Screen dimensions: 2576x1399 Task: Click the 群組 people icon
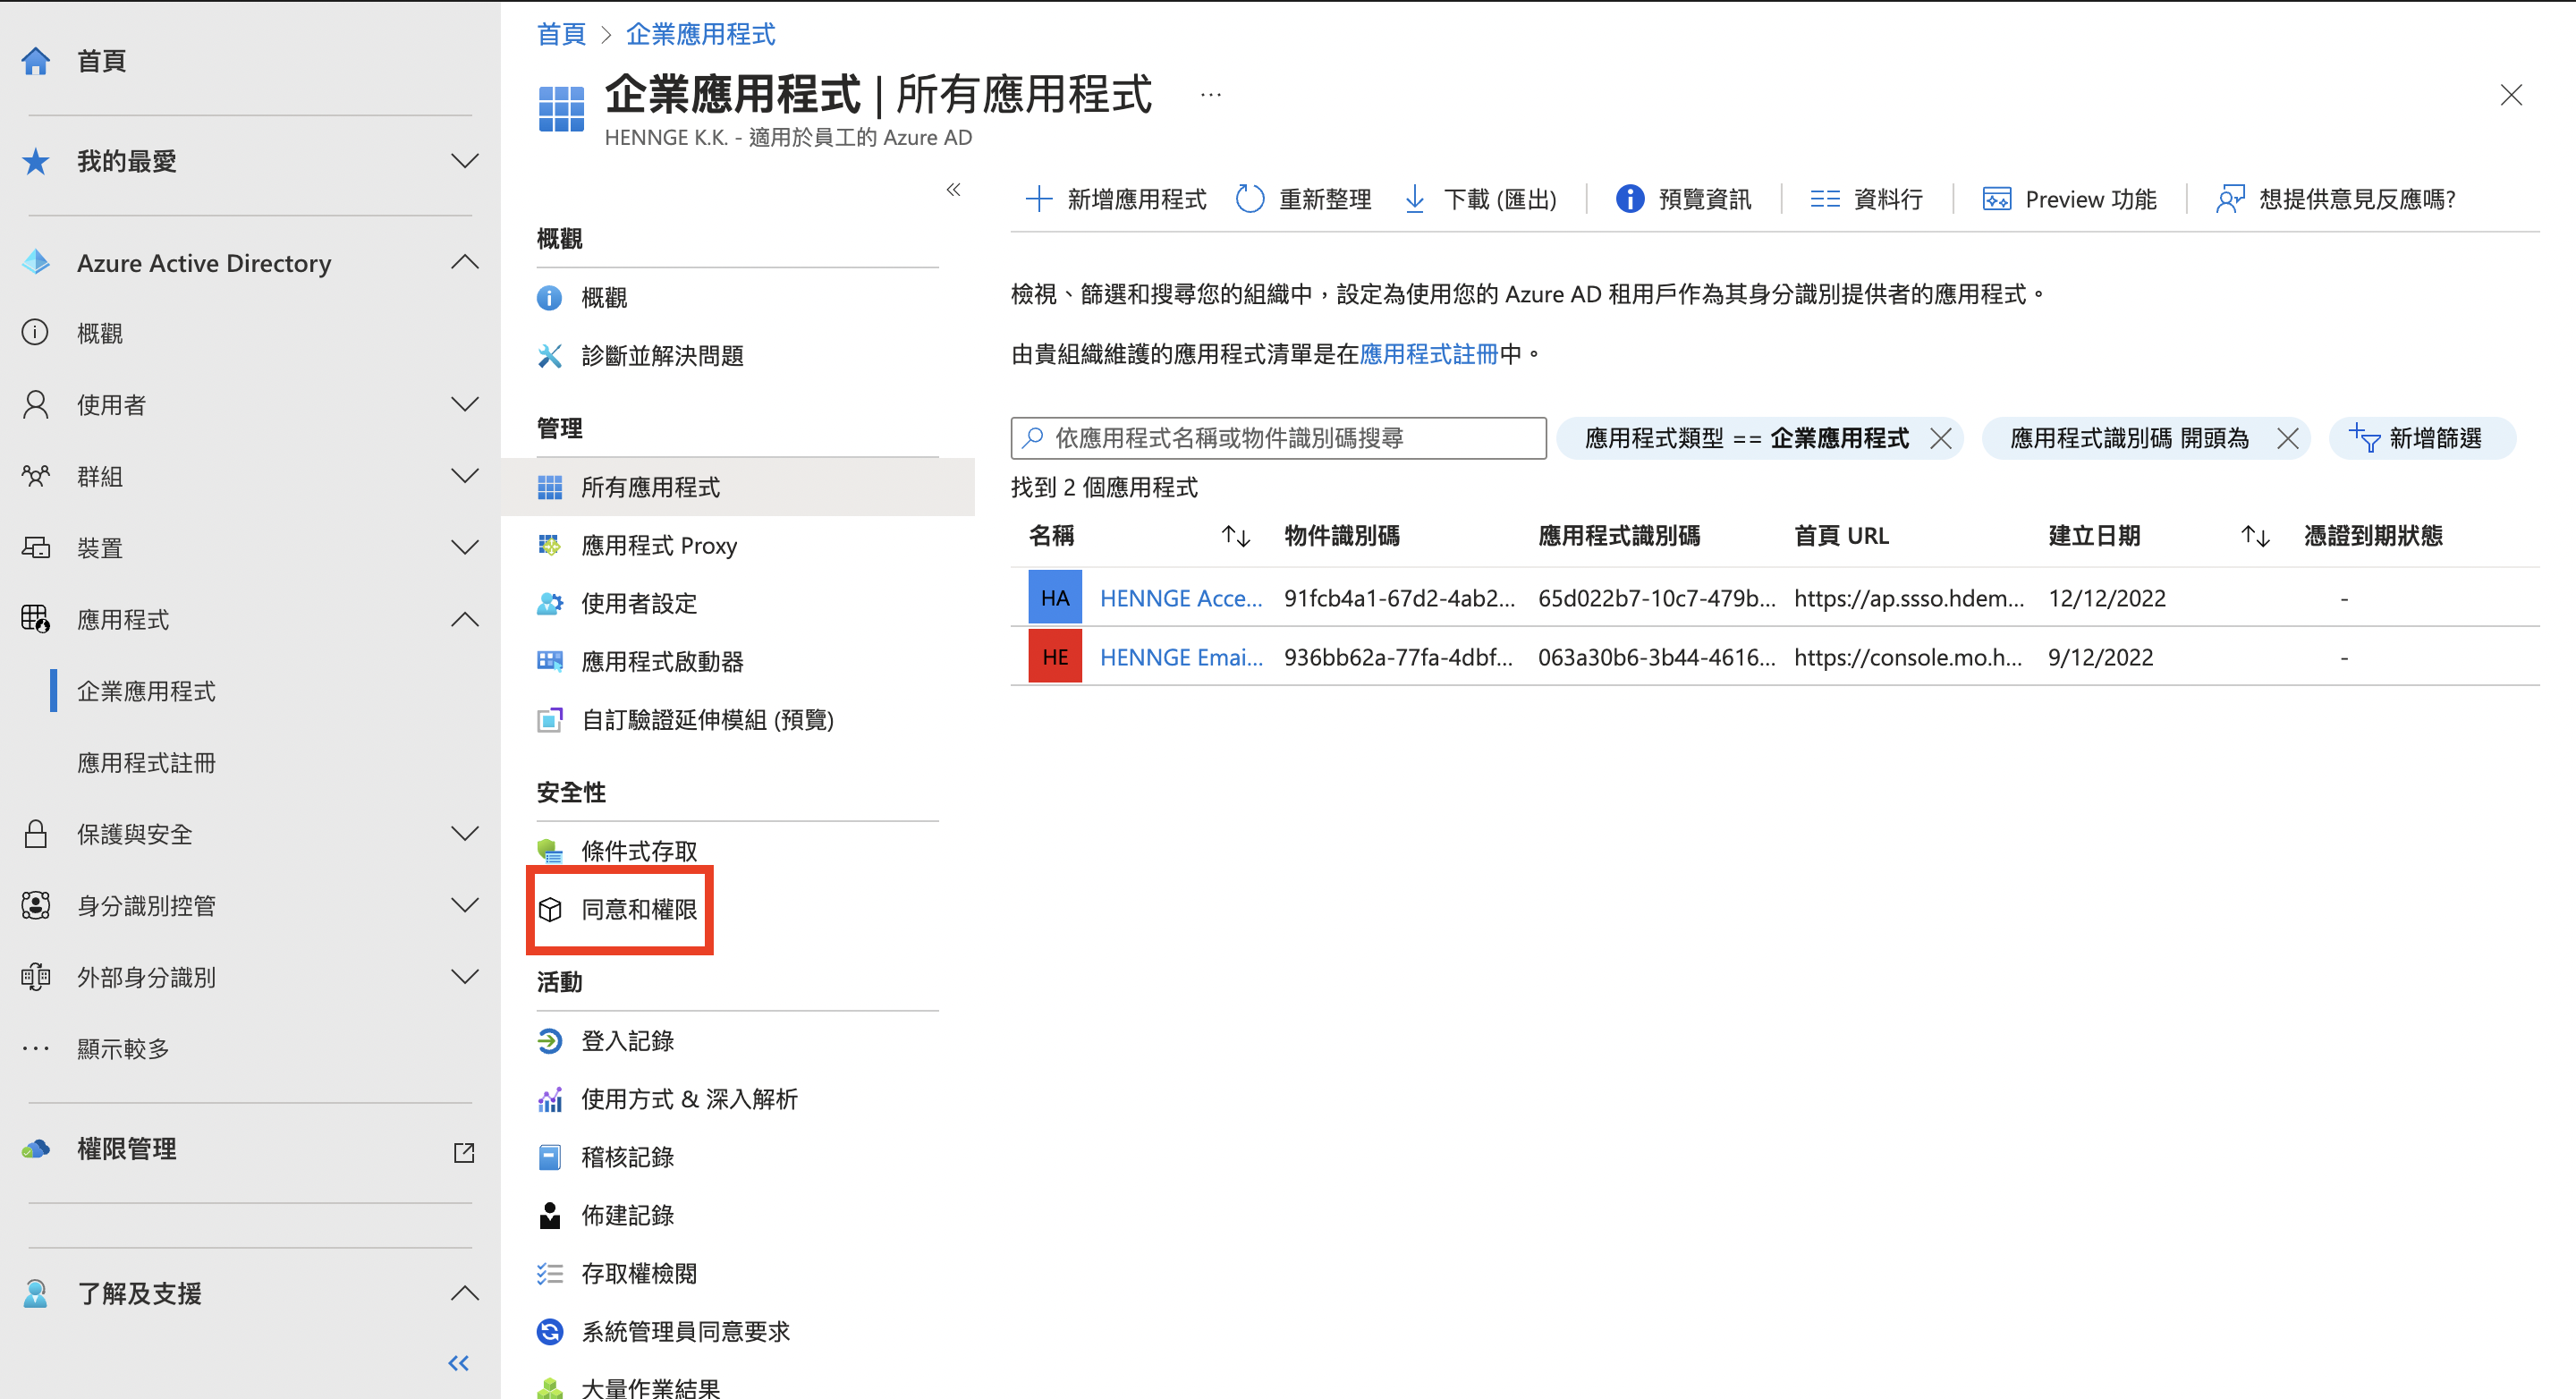(x=36, y=476)
